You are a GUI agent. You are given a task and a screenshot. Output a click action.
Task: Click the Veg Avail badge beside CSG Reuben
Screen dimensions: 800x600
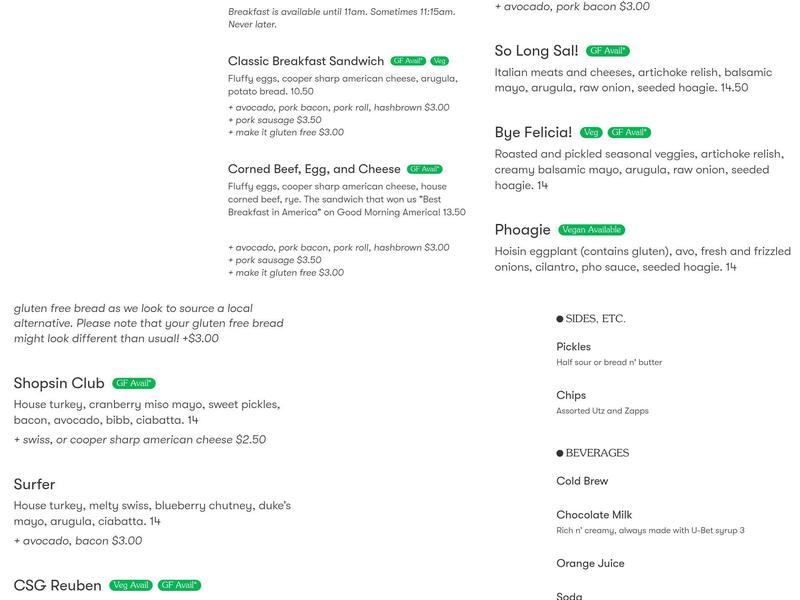[x=131, y=585]
